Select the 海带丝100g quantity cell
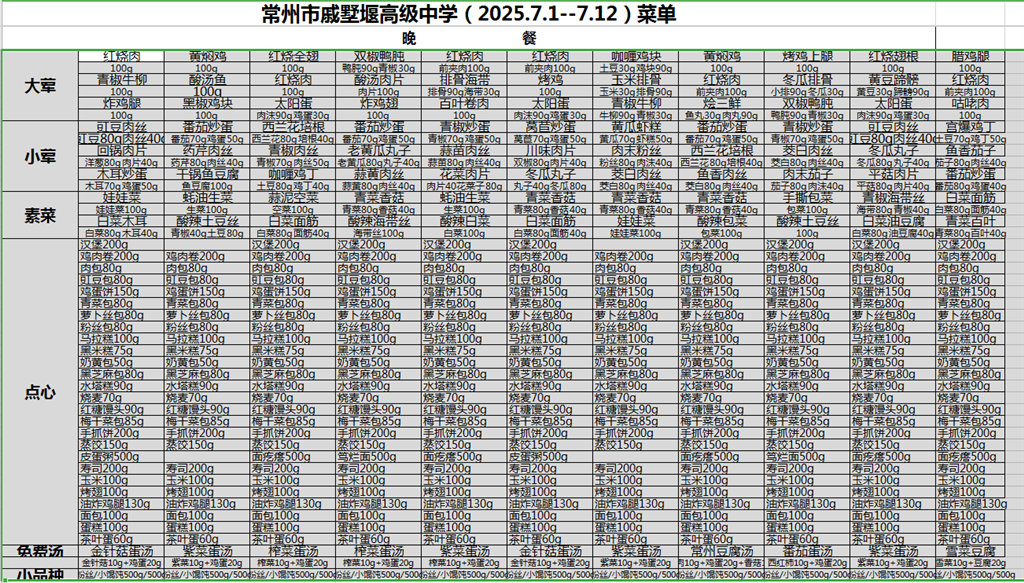 coord(378,233)
